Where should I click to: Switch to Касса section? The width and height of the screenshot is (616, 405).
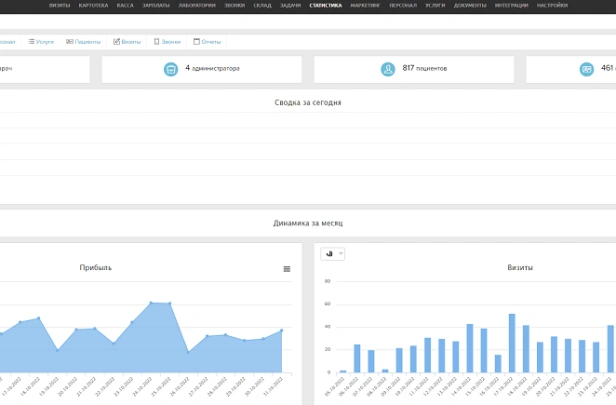125,5
